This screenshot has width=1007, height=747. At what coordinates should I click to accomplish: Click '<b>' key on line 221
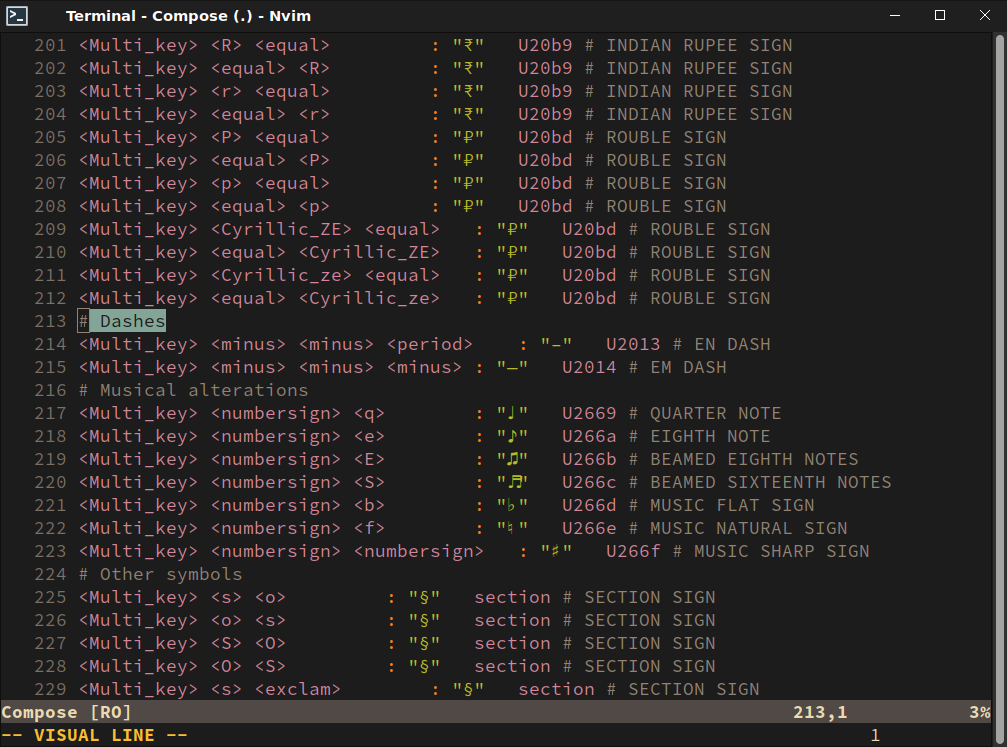[x=369, y=506]
